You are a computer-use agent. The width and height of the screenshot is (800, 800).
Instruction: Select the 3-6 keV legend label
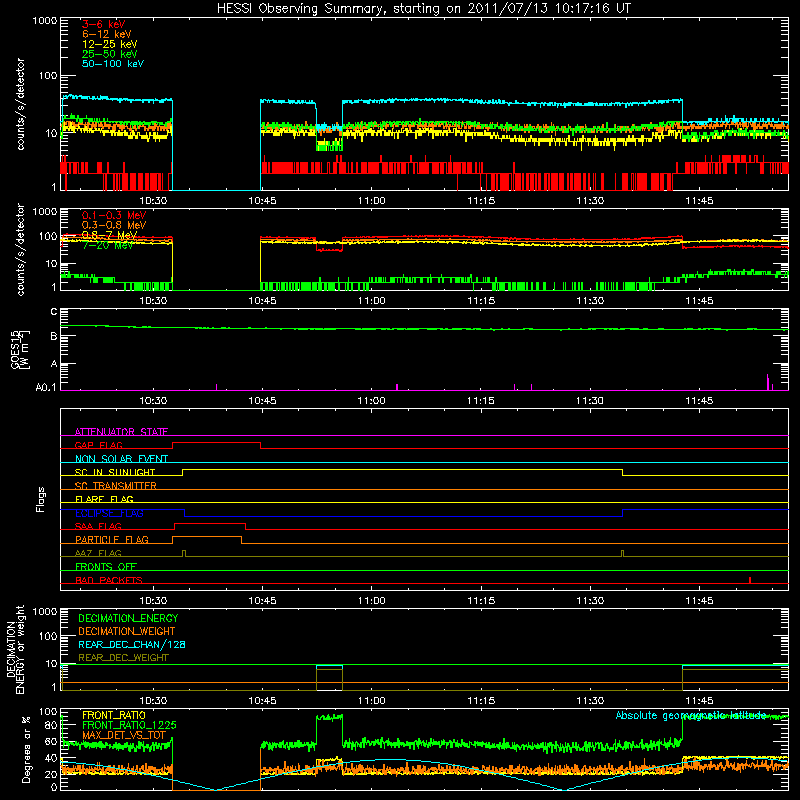click(x=104, y=24)
